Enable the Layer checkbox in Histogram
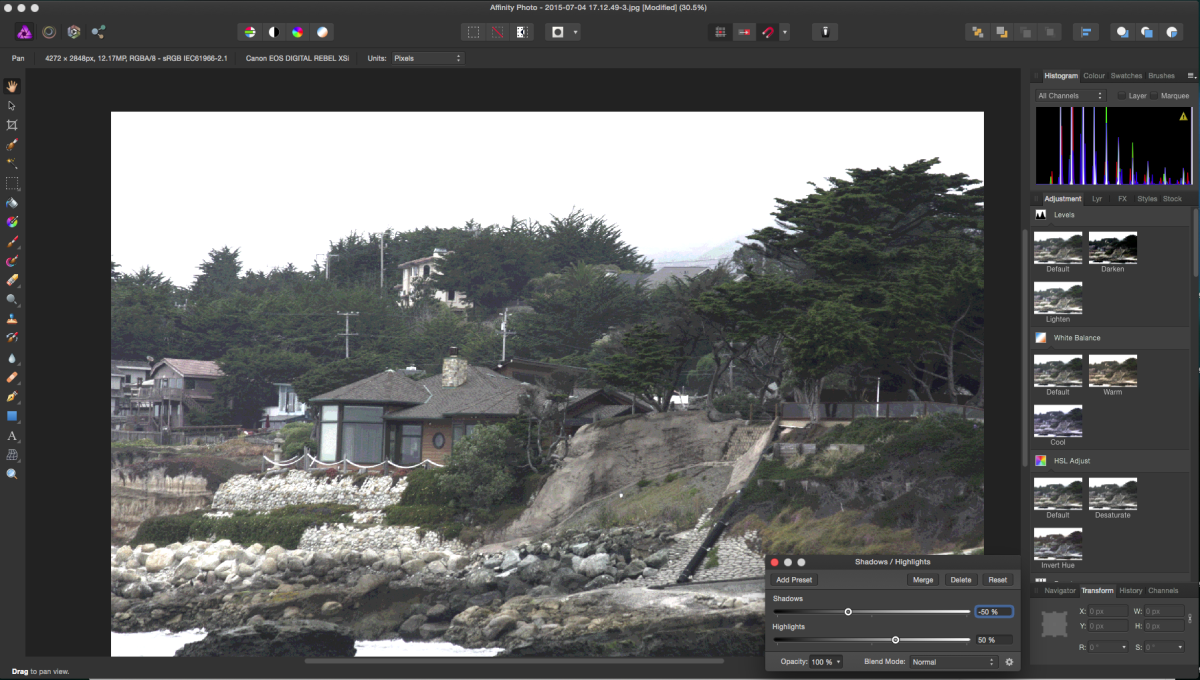This screenshot has height=680, width=1200. pos(1121,96)
